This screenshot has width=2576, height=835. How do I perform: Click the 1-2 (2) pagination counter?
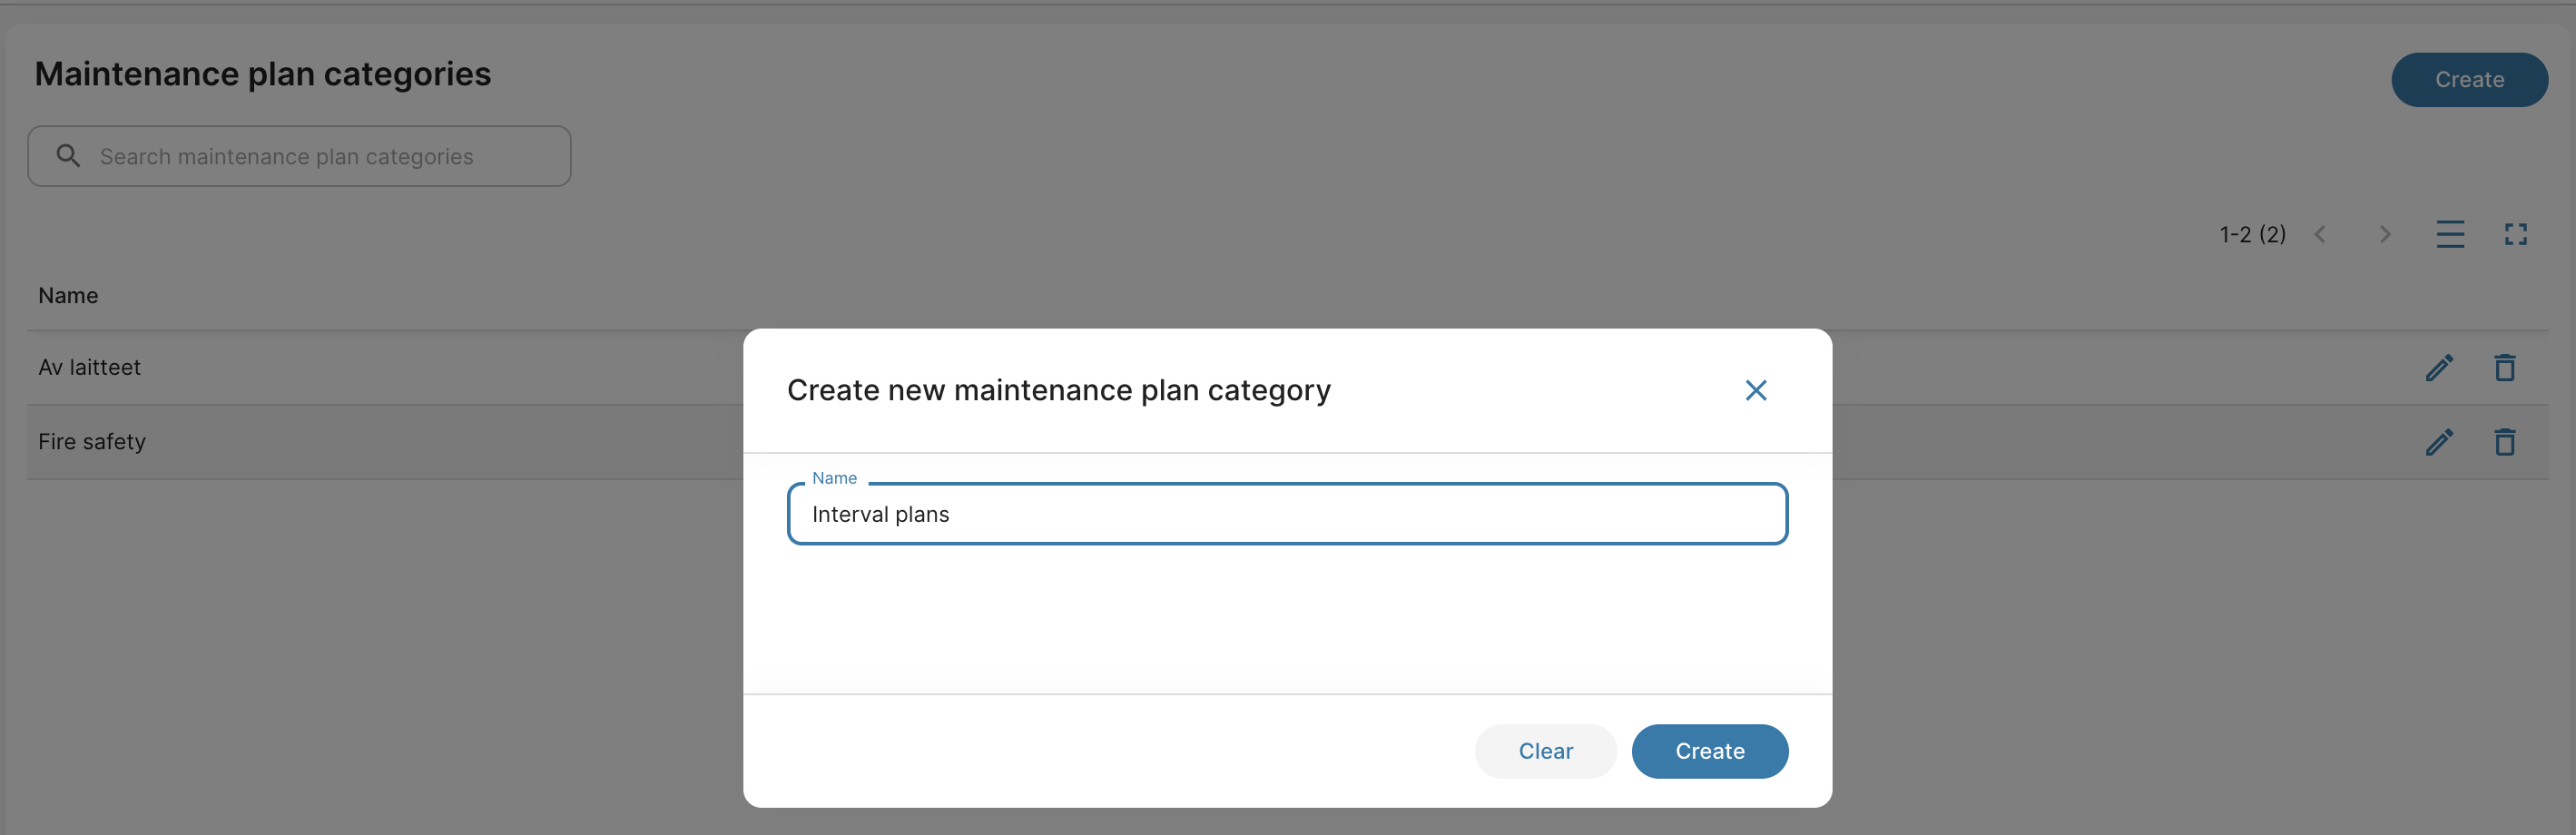[2252, 234]
